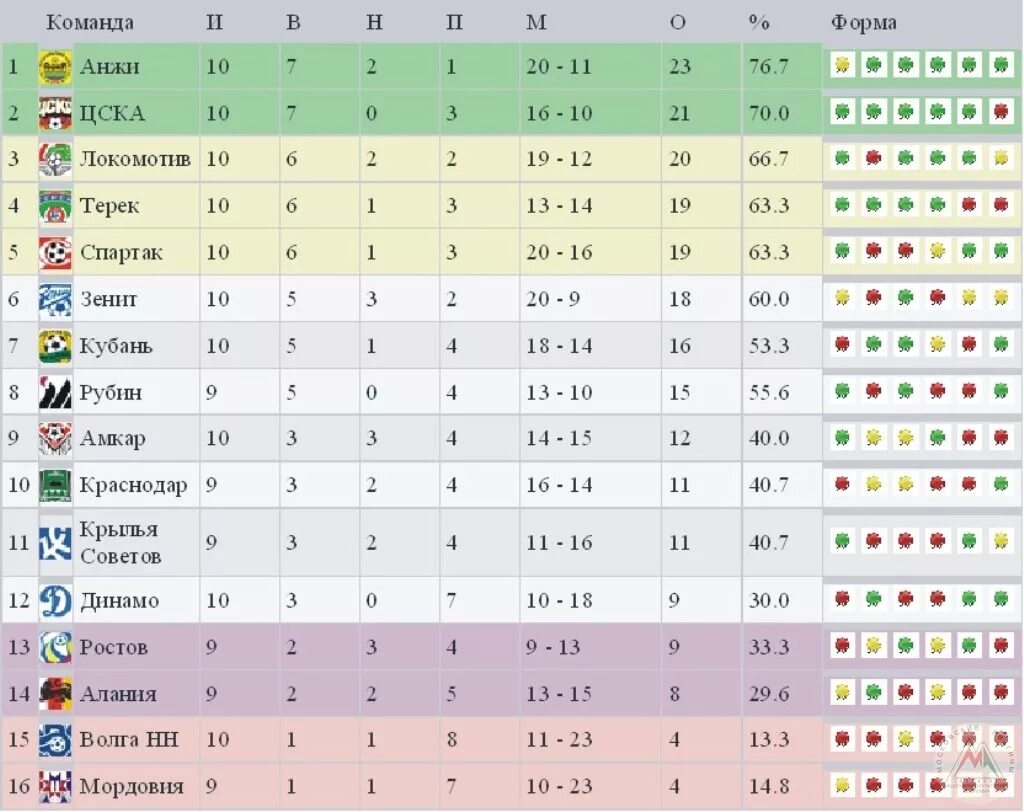Open the Краснодар team name link
Viewport: 1024px width, 812px height.
pyautogui.click(x=133, y=485)
